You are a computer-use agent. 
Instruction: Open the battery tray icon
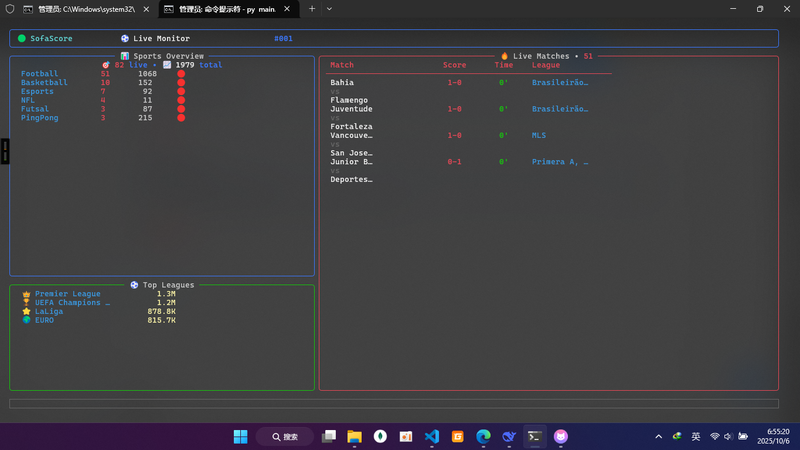[743, 436]
